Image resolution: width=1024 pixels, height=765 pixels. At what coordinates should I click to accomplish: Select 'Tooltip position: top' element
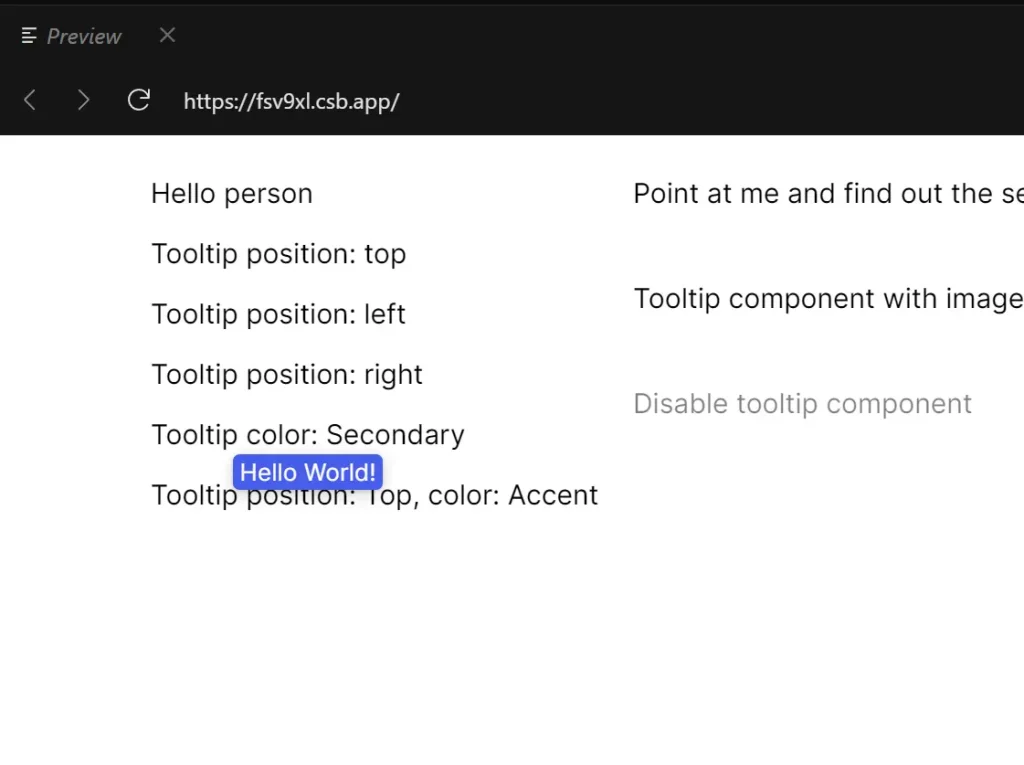(x=278, y=254)
